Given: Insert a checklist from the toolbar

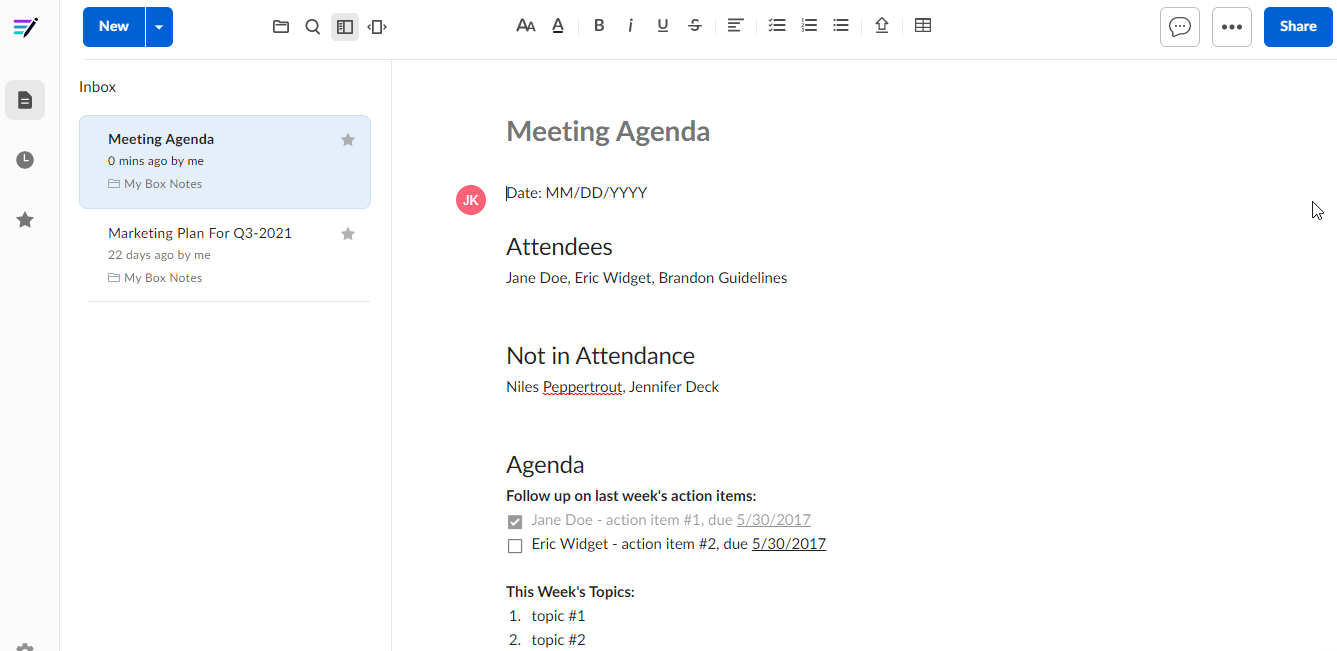Looking at the screenshot, I should [777, 26].
